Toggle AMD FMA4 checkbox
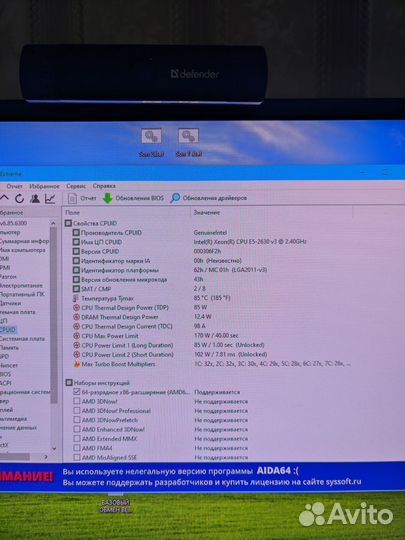405x540 pixels. click(76, 448)
